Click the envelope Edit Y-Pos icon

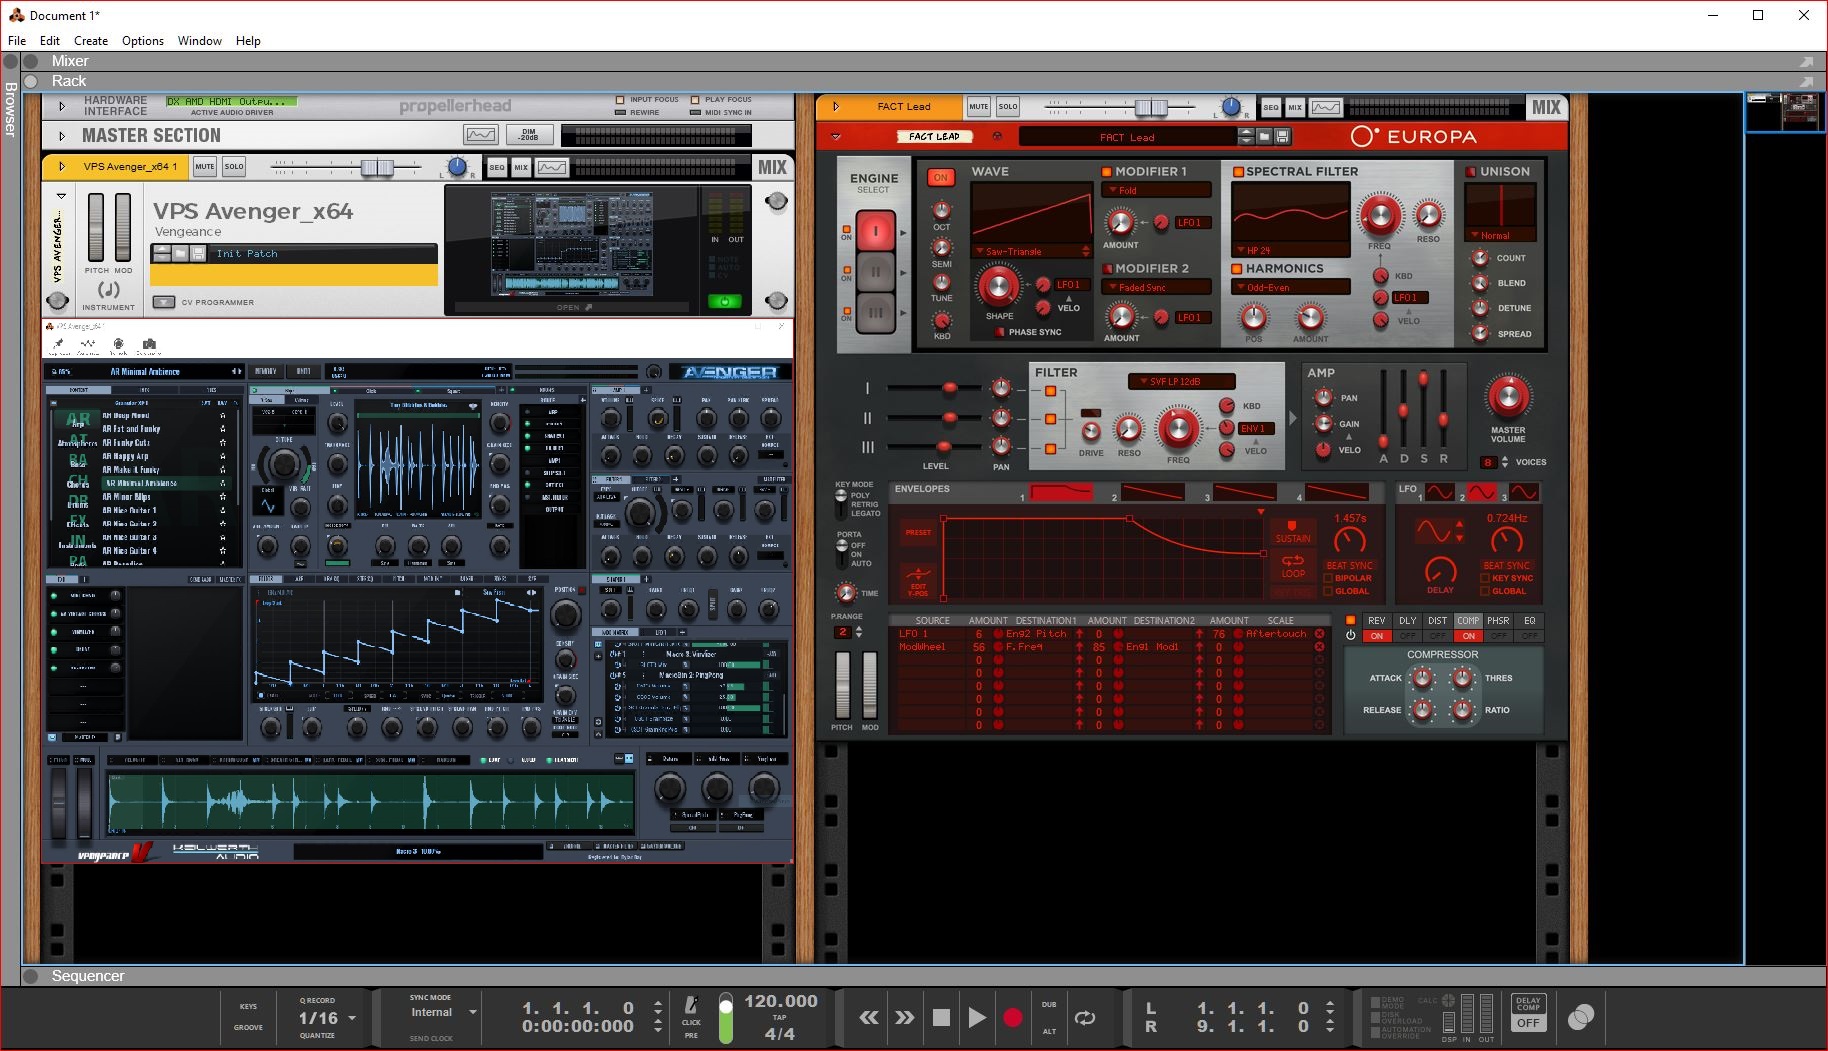coord(917,580)
